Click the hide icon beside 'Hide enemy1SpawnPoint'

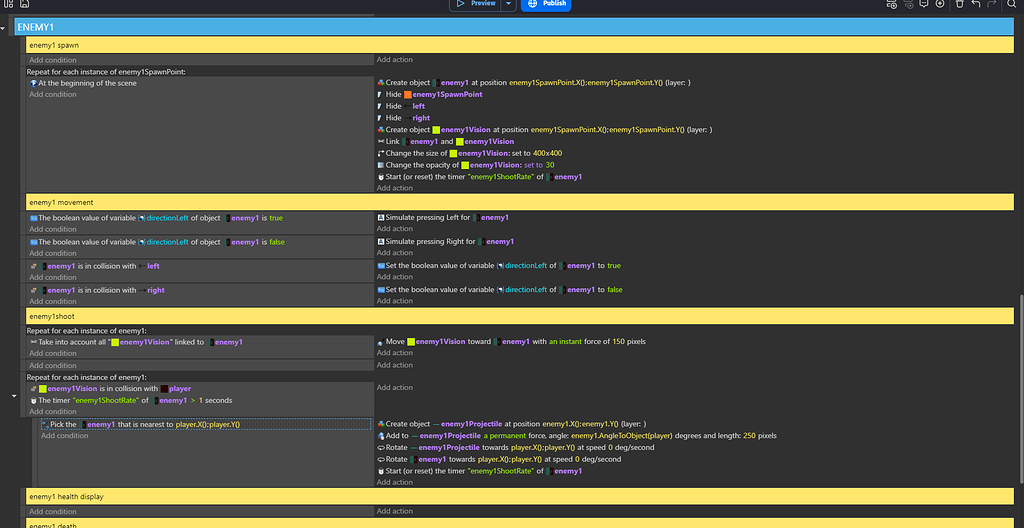(381, 95)
